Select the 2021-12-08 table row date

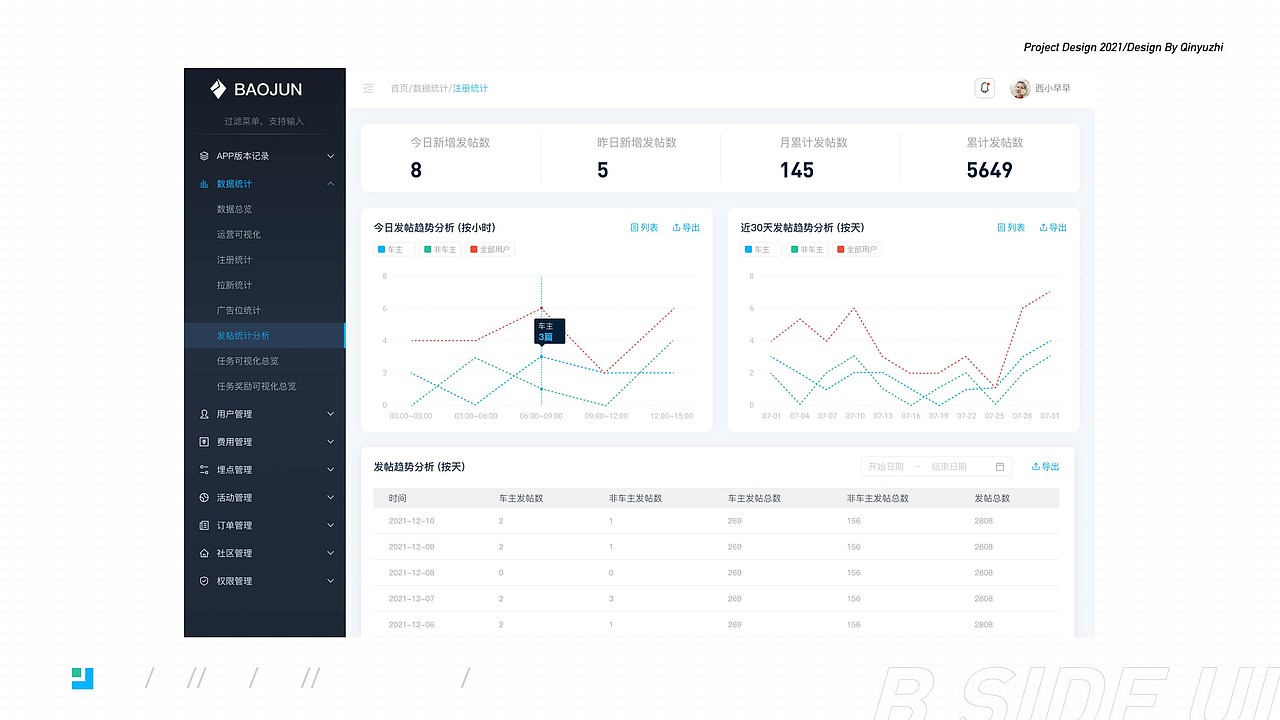411,573
